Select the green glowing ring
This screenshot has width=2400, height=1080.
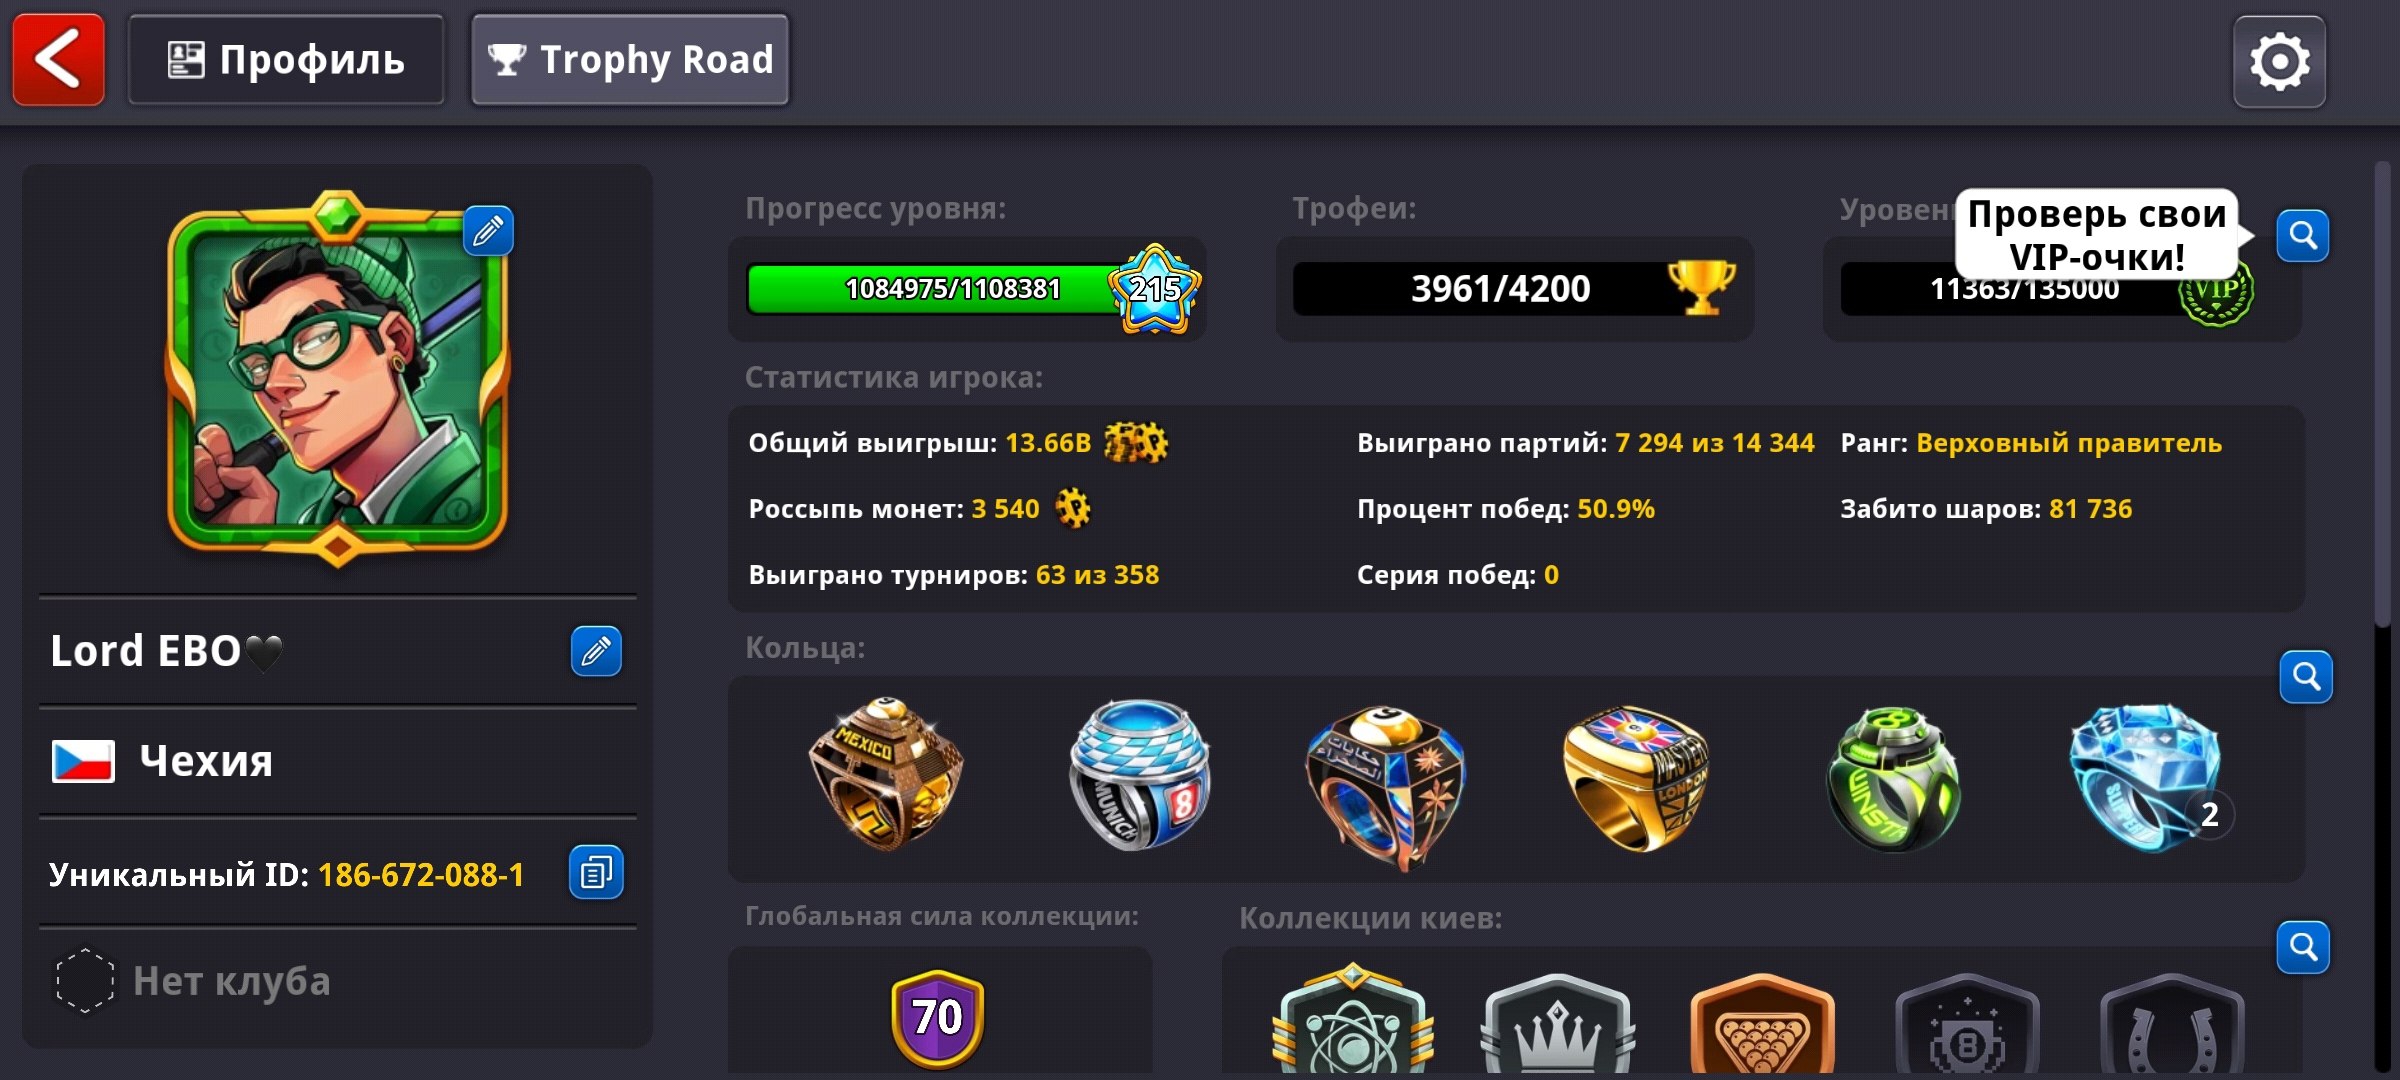tap(1893, 779)
